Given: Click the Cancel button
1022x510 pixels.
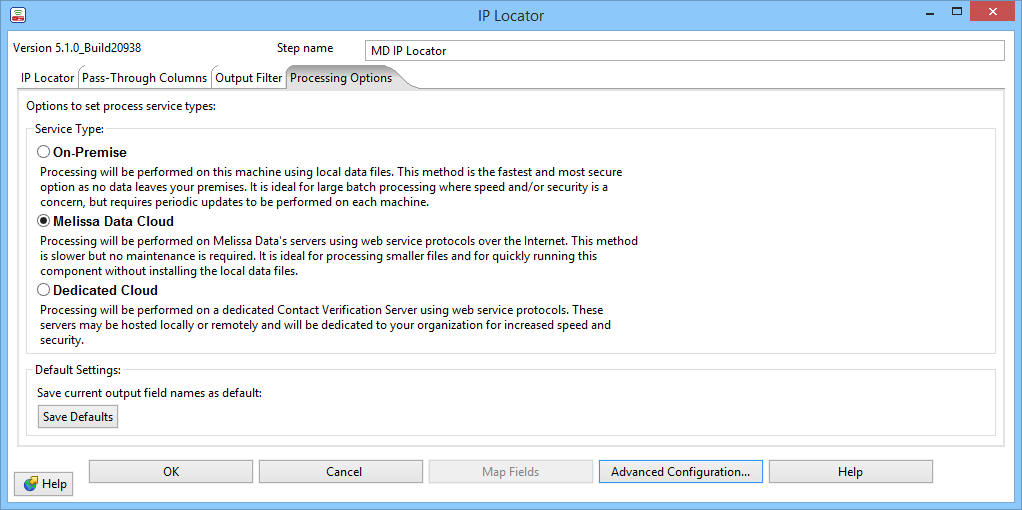Looking at the screenshot, I should click(x=344, y=472).
